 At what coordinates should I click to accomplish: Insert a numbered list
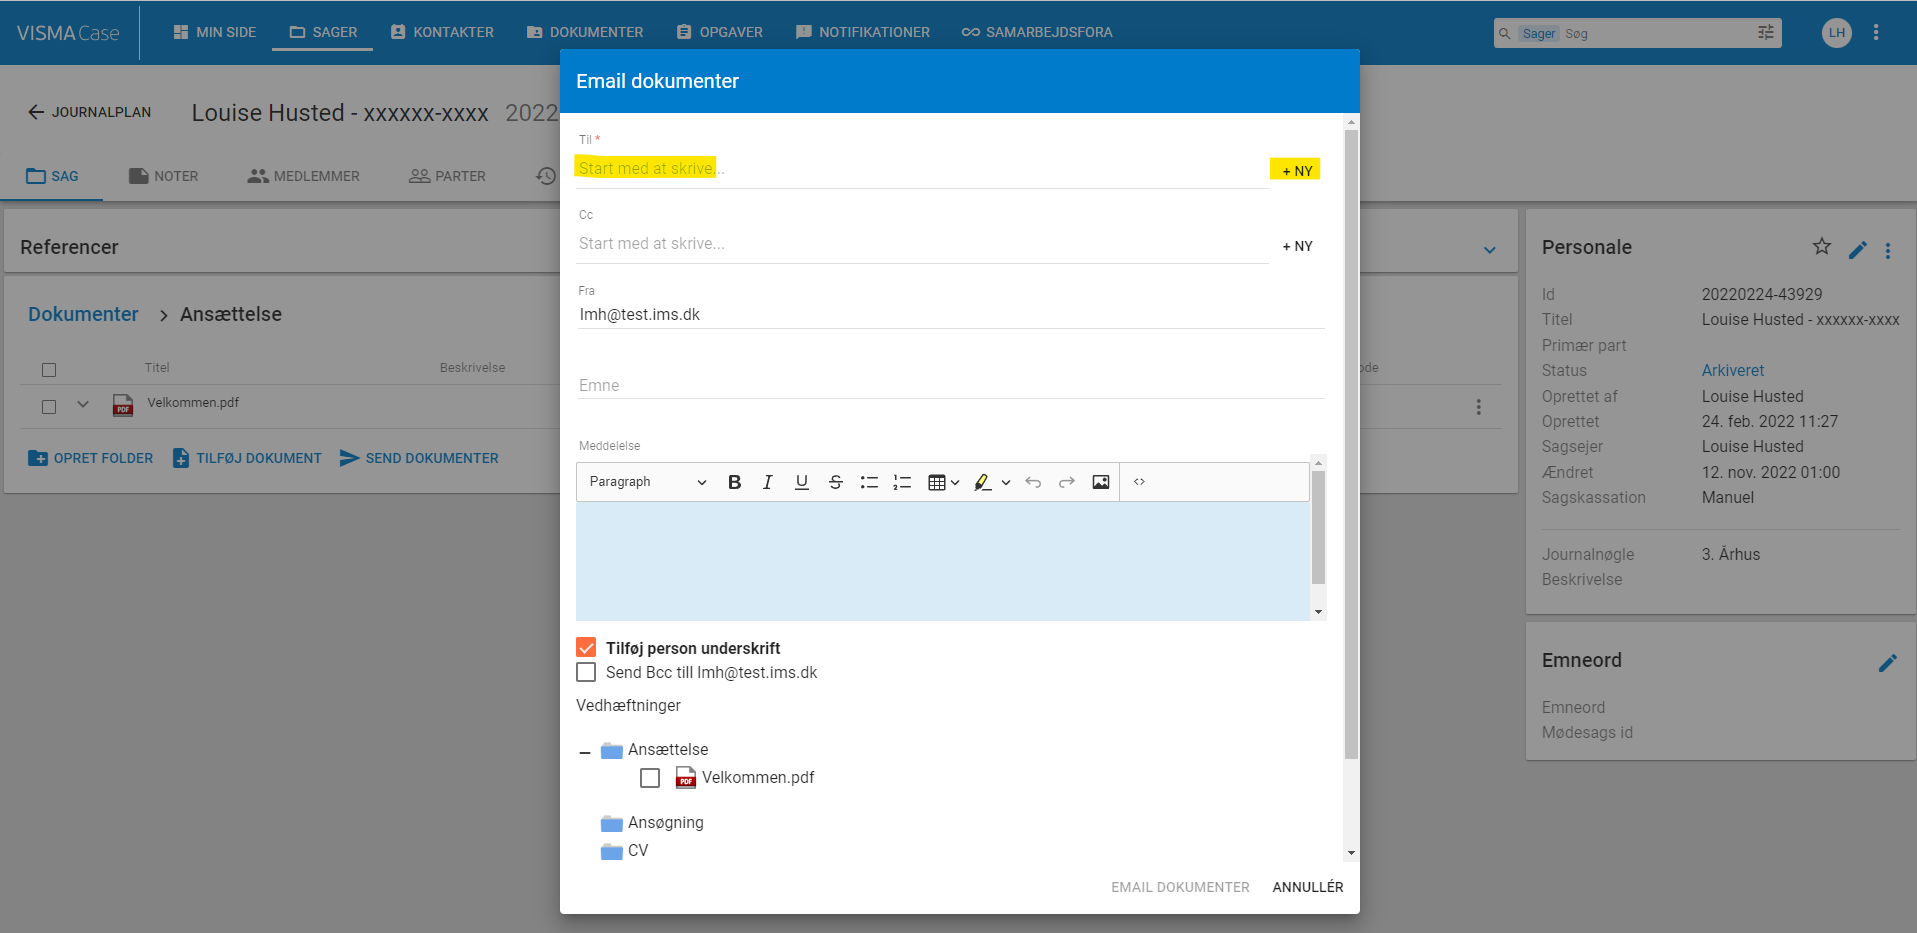(902, 482)
